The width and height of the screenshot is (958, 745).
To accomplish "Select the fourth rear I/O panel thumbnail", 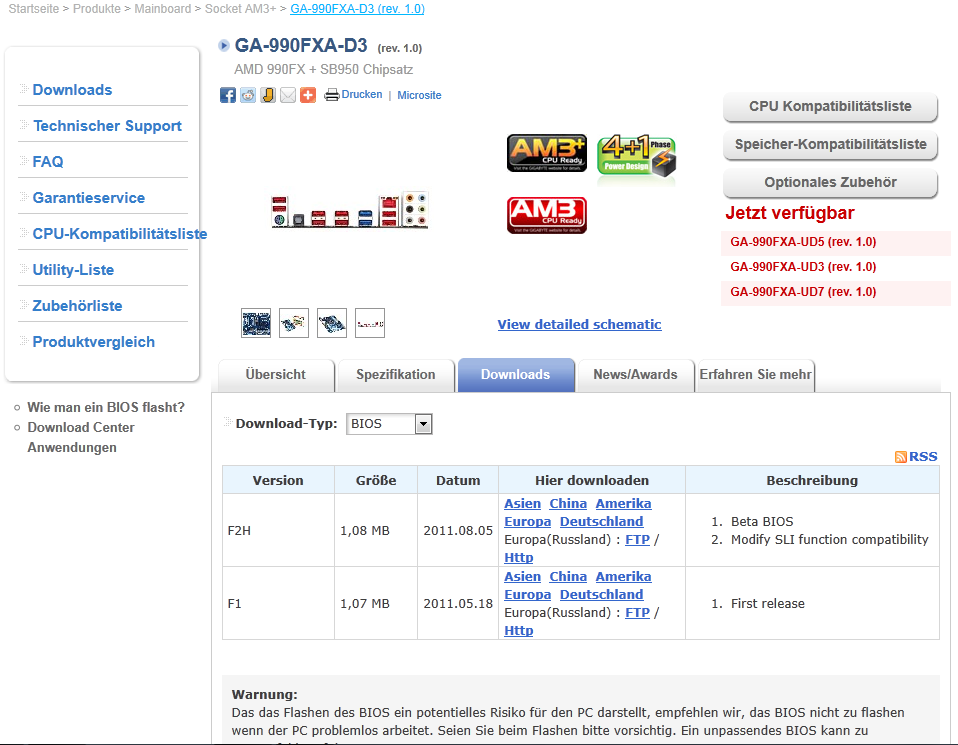I will point(370,323).
